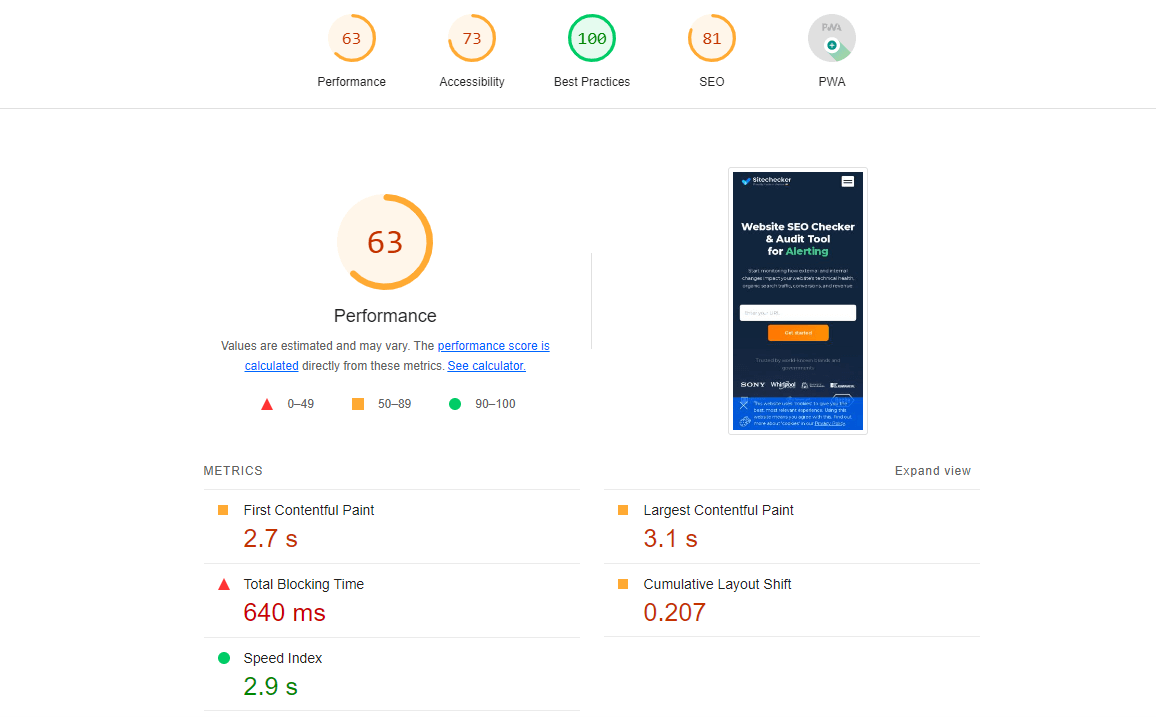Click the large Performance gauge showing 63
Viewport: 1157px width, 717px height.
tap(385, 242)
